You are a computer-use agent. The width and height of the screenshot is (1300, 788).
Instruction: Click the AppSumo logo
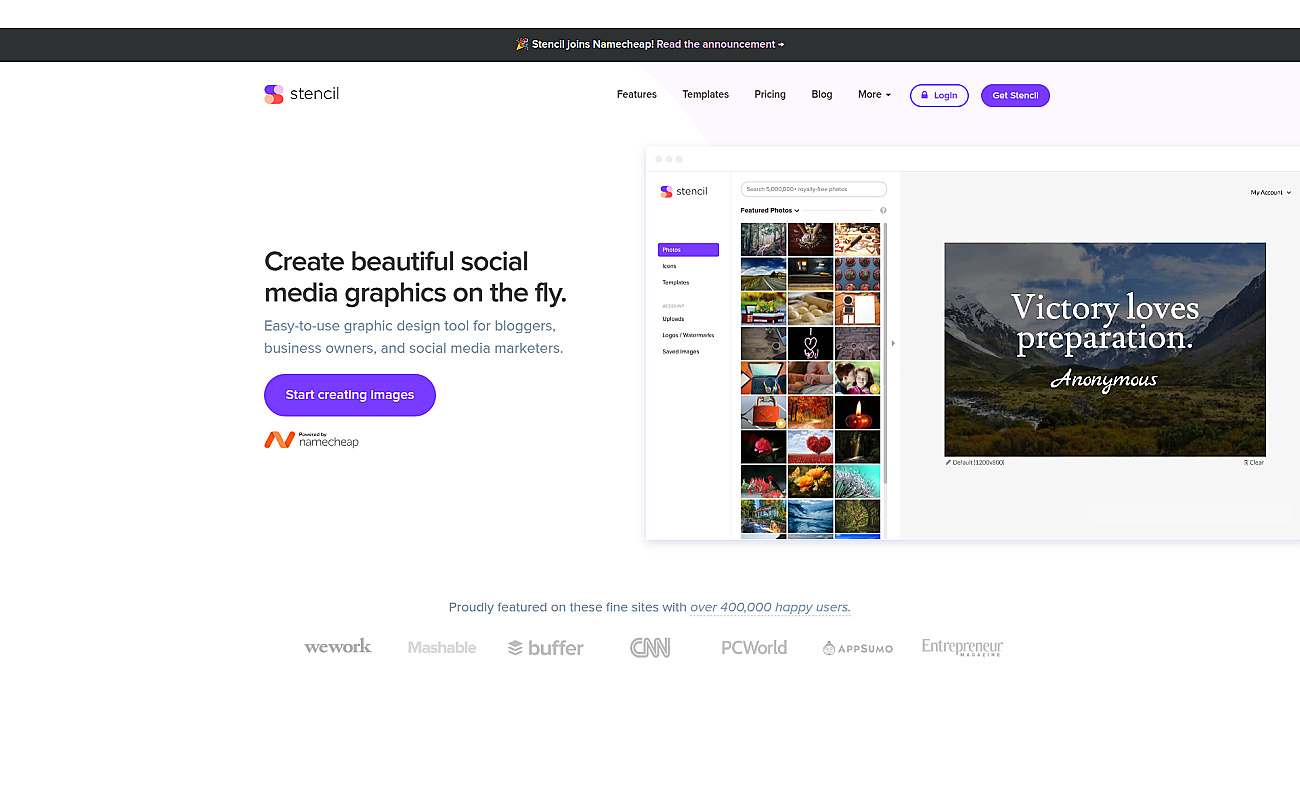(858, 648)
